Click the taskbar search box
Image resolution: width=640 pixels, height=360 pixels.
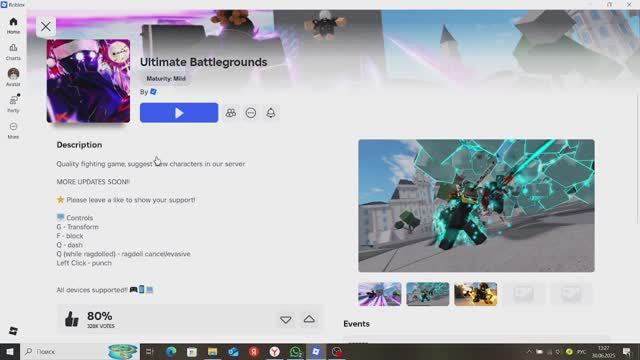[x=80, y=351]
